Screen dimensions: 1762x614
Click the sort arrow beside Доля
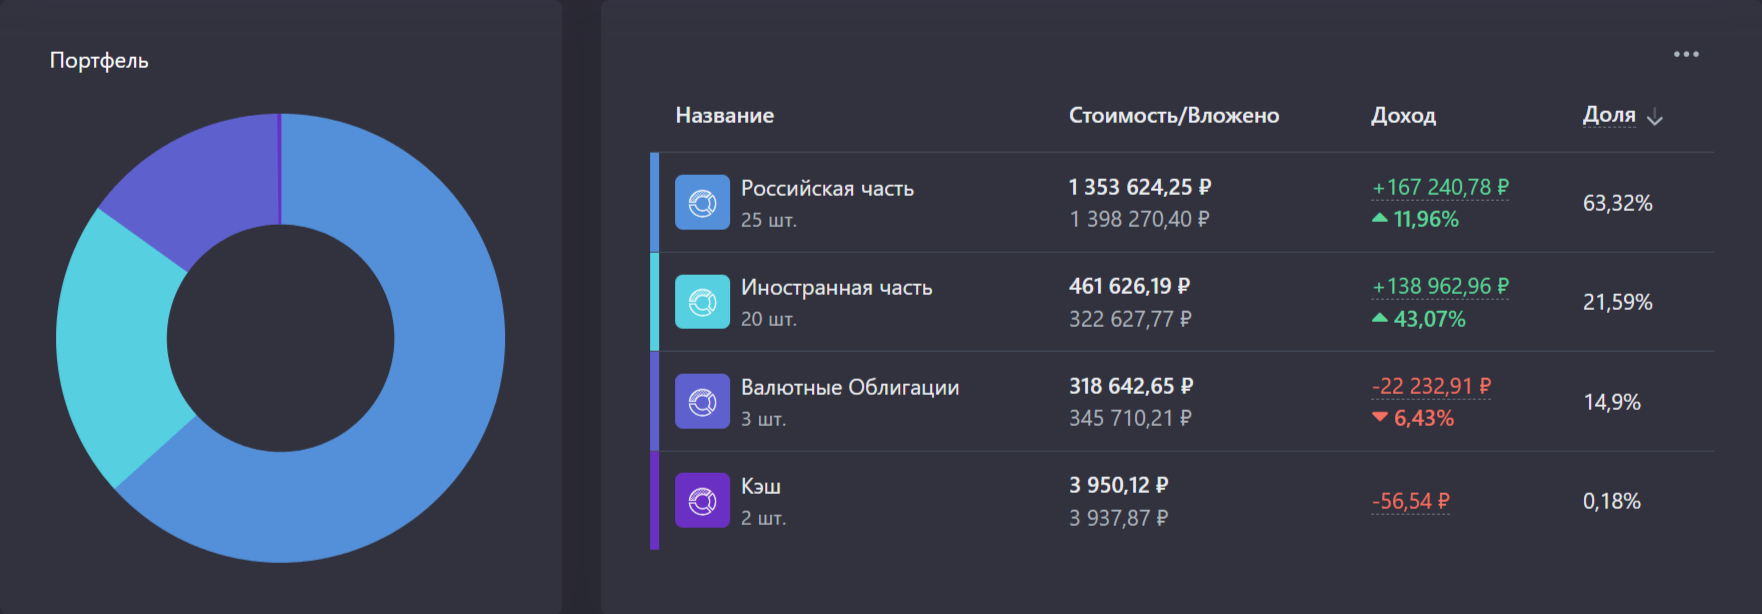coord(1655,118)
